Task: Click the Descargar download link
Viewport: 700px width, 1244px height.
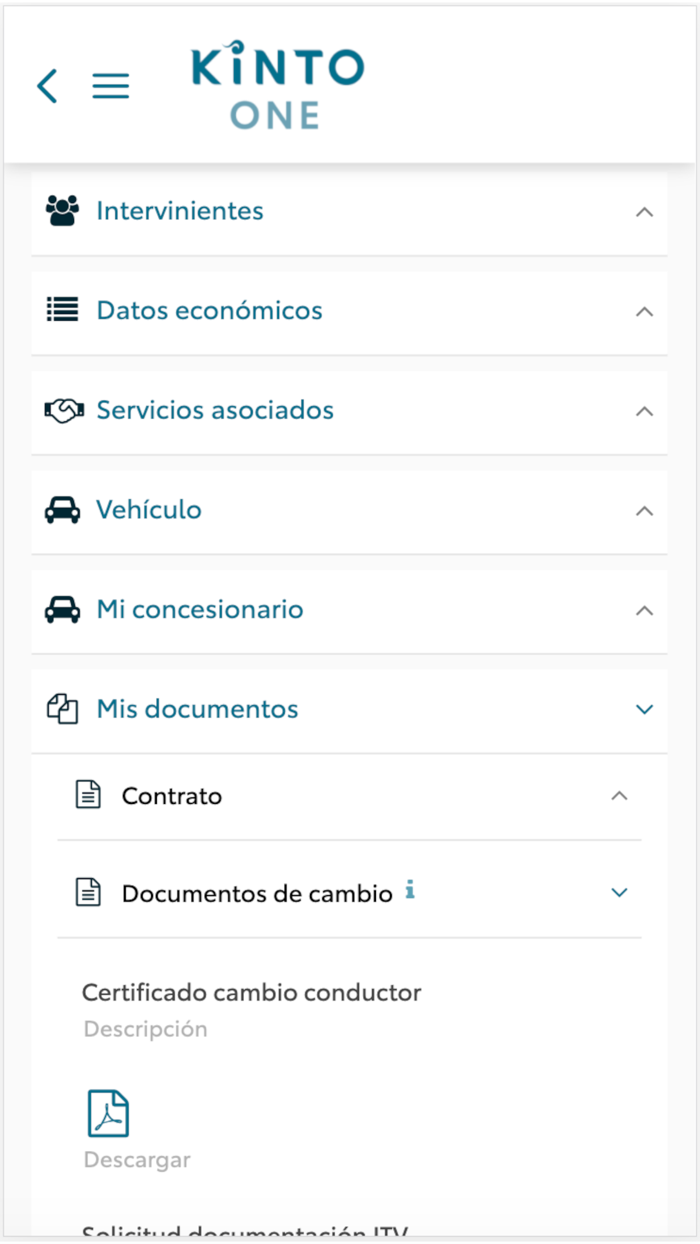Action: click(x=137, y=1159)
